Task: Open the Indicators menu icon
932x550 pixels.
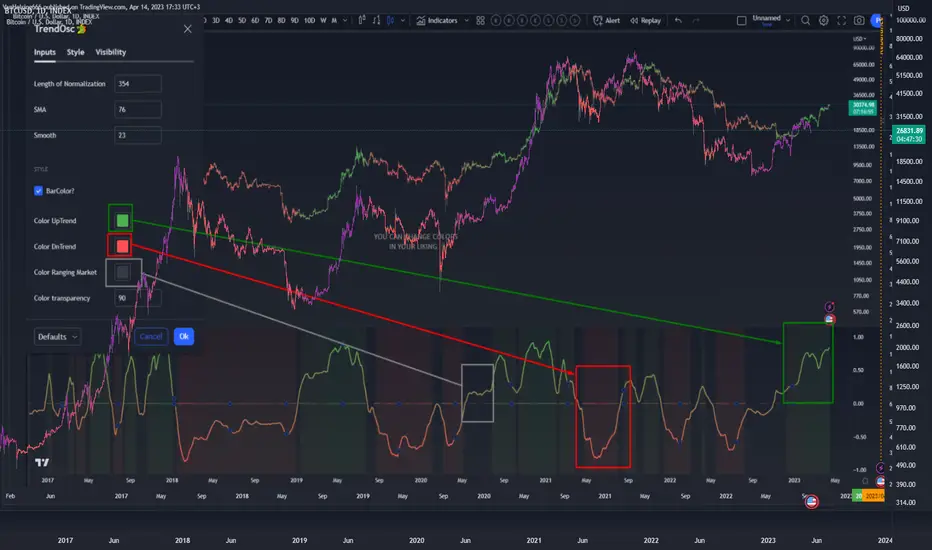Action: point(421,21)
